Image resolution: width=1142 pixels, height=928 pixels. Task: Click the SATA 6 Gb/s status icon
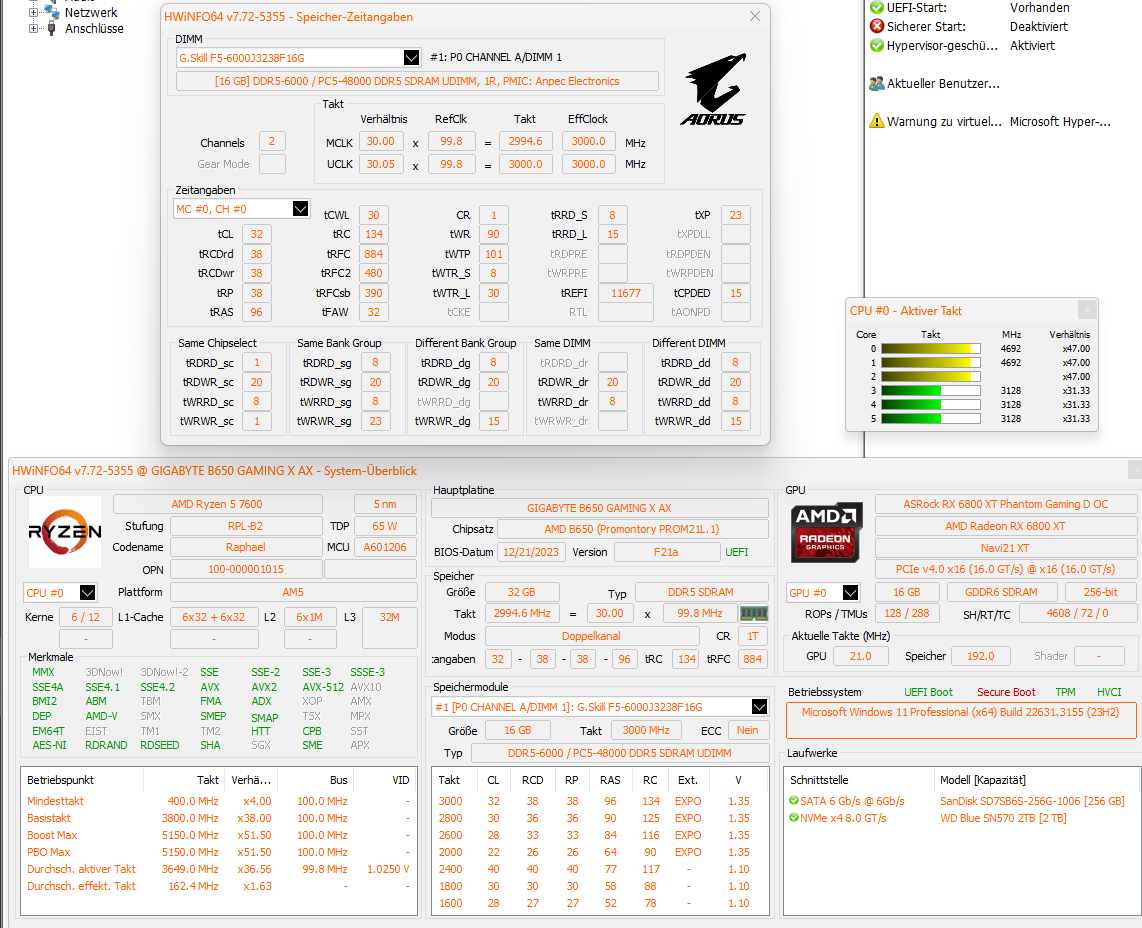coord(794,801)
